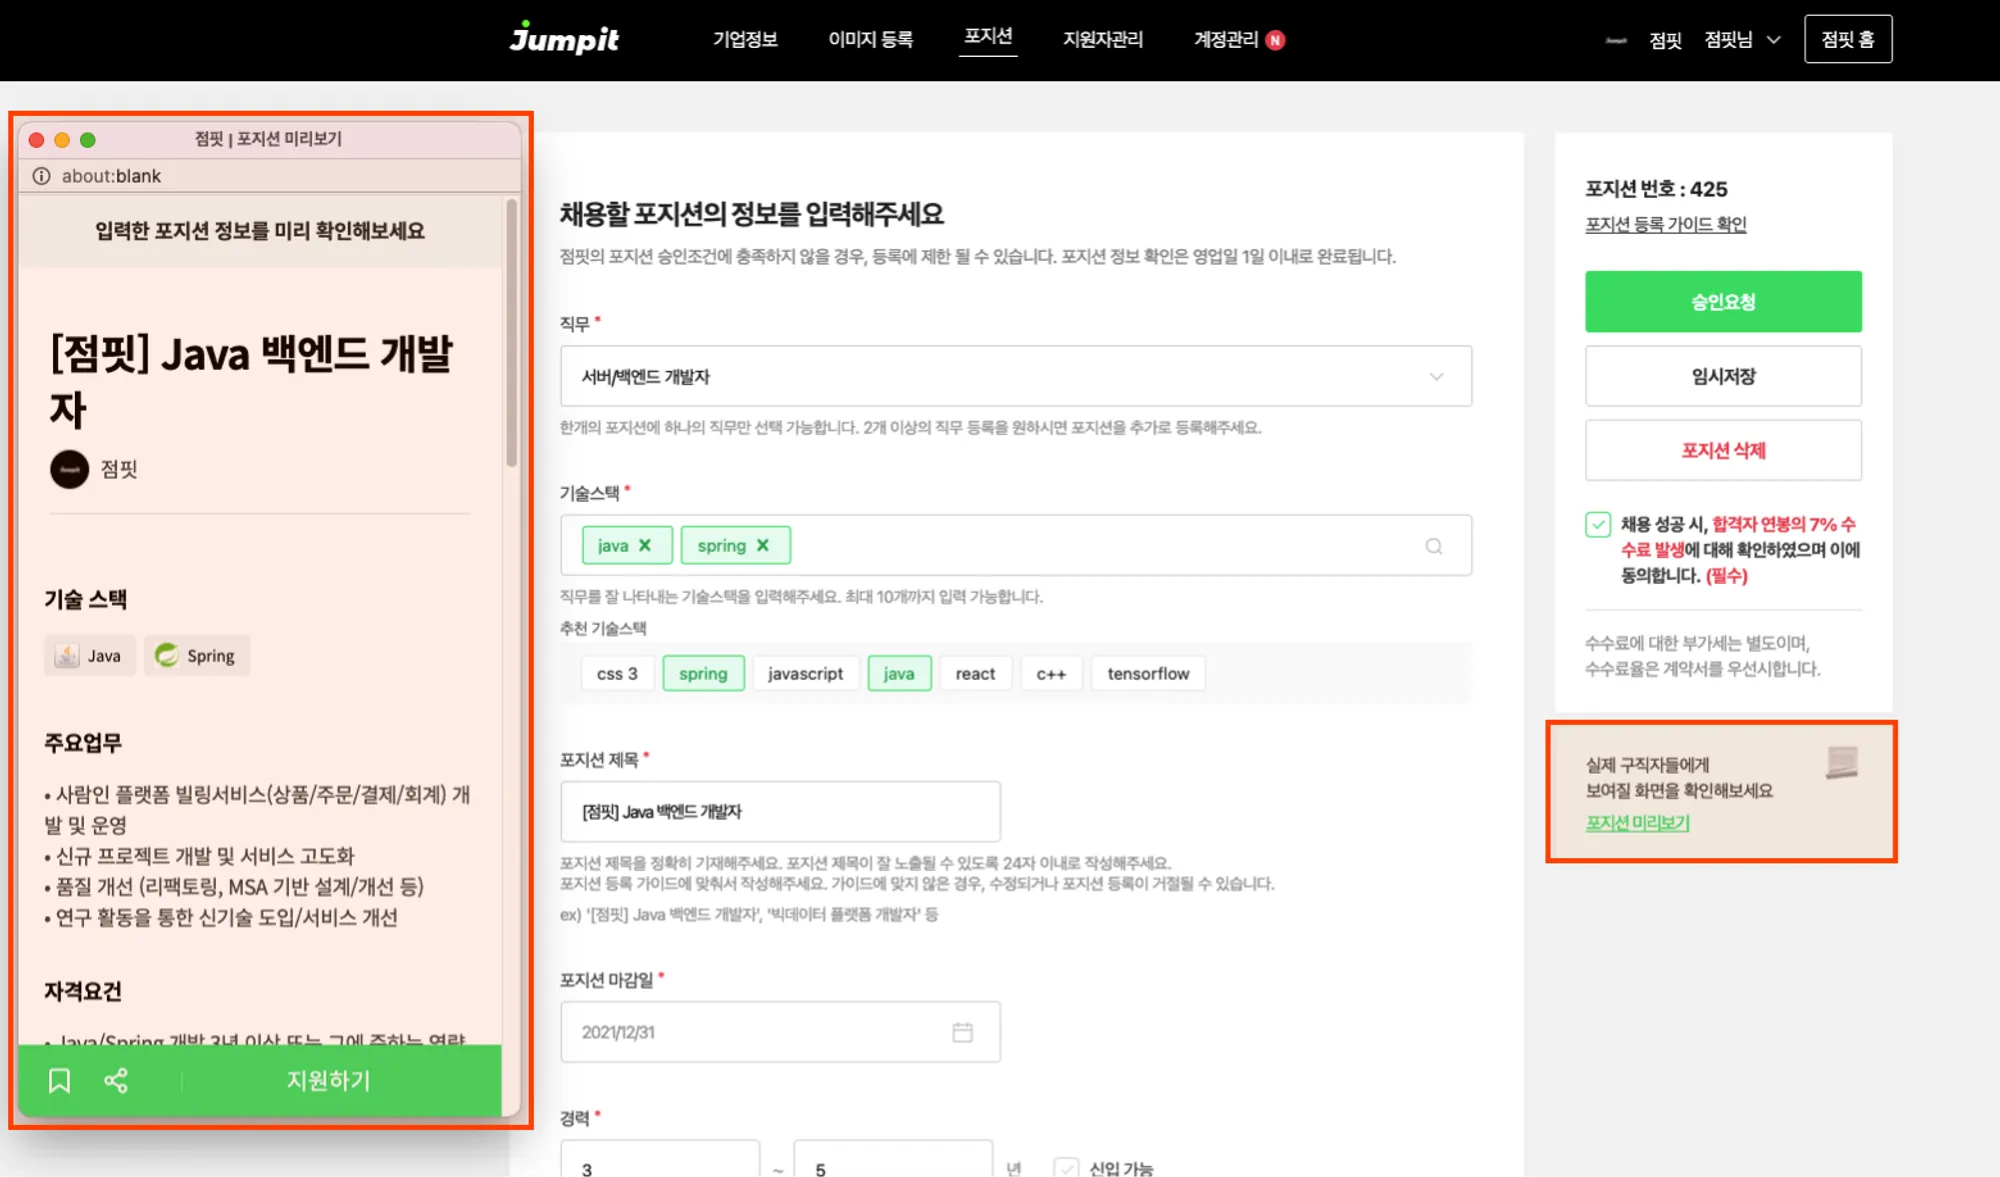Click the preview window scrollbar
This screenshot has height=1177, width=2000.
tap(511, 335)
